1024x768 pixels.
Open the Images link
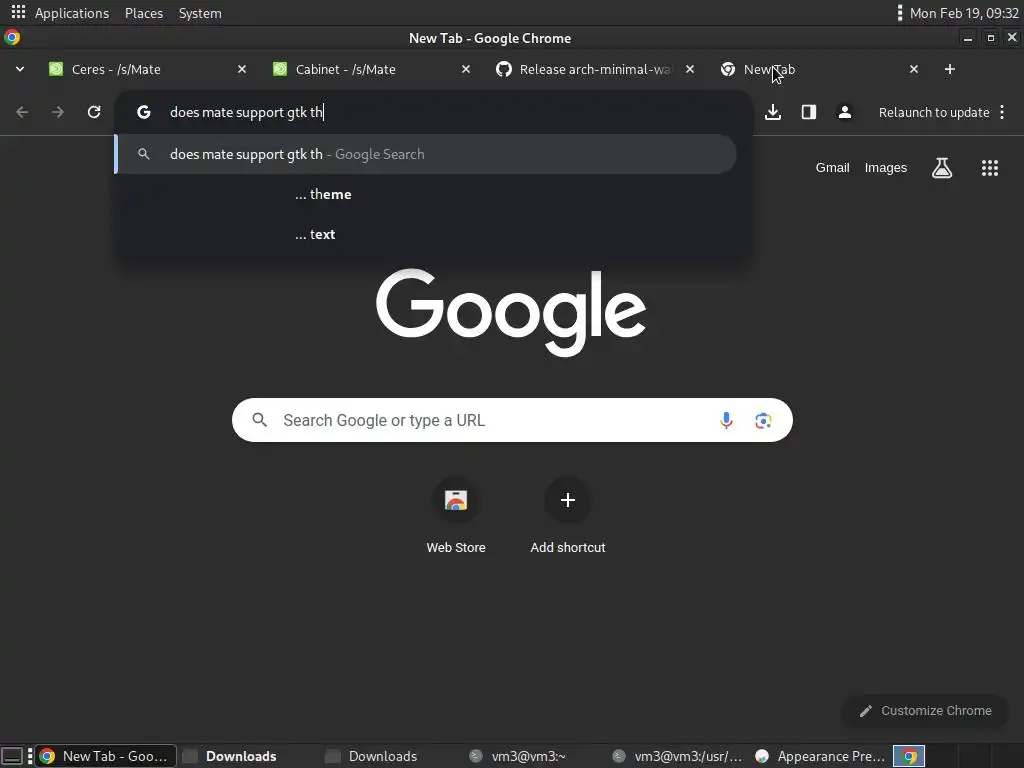click(x=886, y=168)
